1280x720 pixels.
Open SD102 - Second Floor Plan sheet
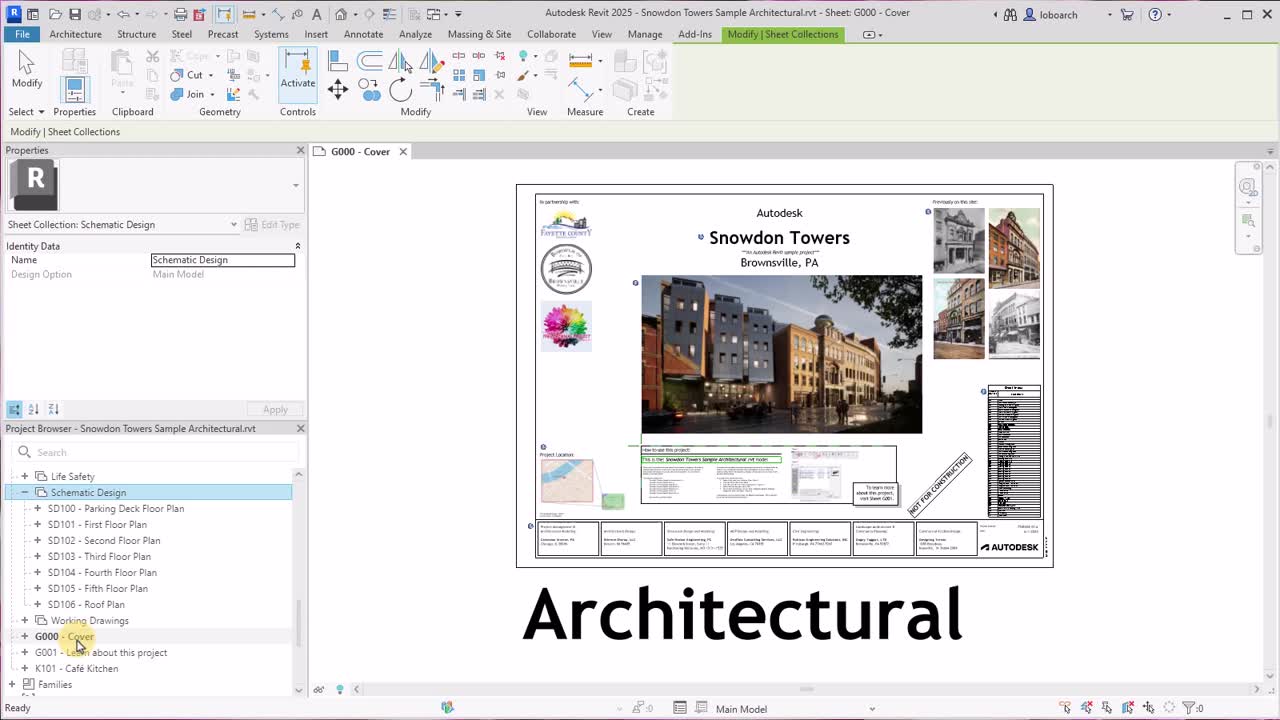click(x=104, y=540)
